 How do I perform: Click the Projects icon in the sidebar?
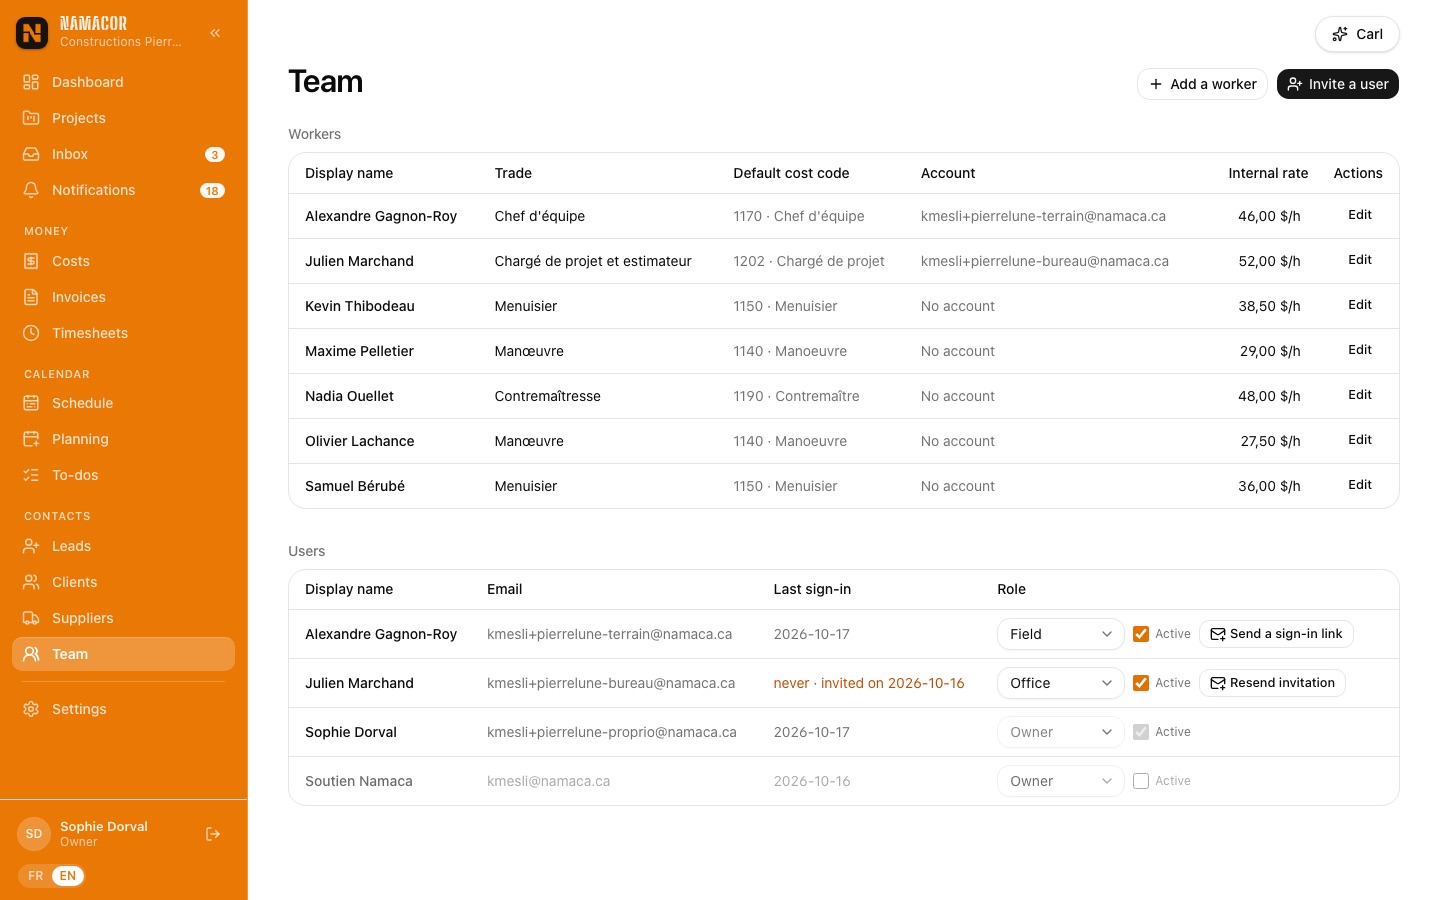click(x=31, y=118)
